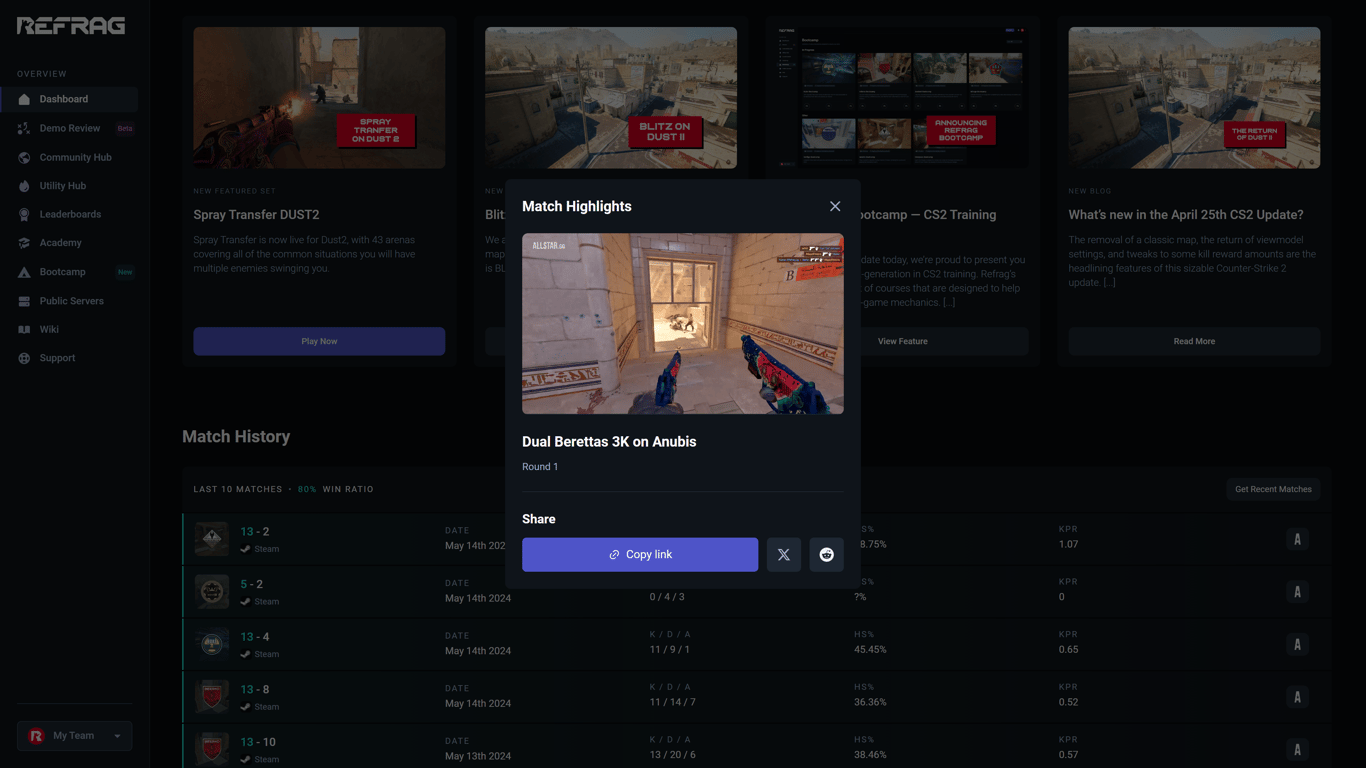This screenshot has height=768, width=1366.
Task: Click the 13 - 8 match score
Action: tap(255, 689)
